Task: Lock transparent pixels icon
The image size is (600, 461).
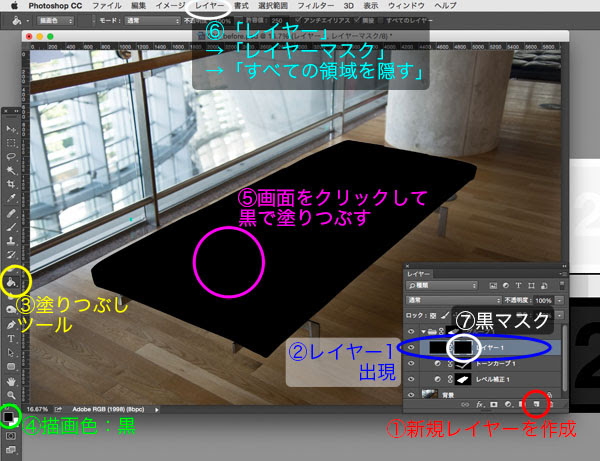Action: coord(433,316)
